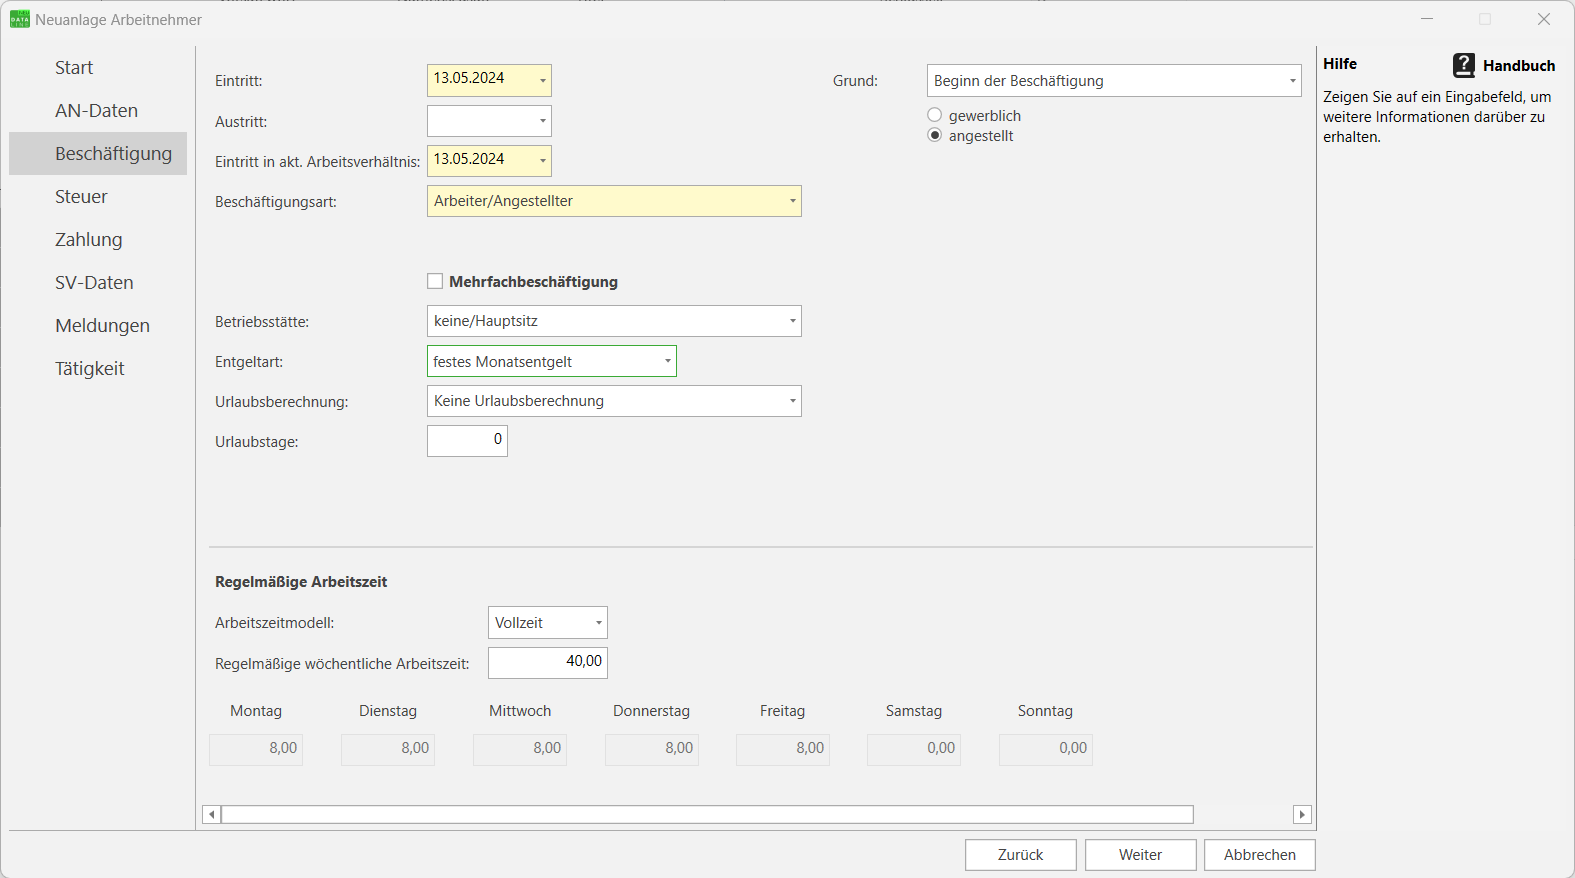
Task: Click the app icon in the title bar
Action: pos(19,19)
